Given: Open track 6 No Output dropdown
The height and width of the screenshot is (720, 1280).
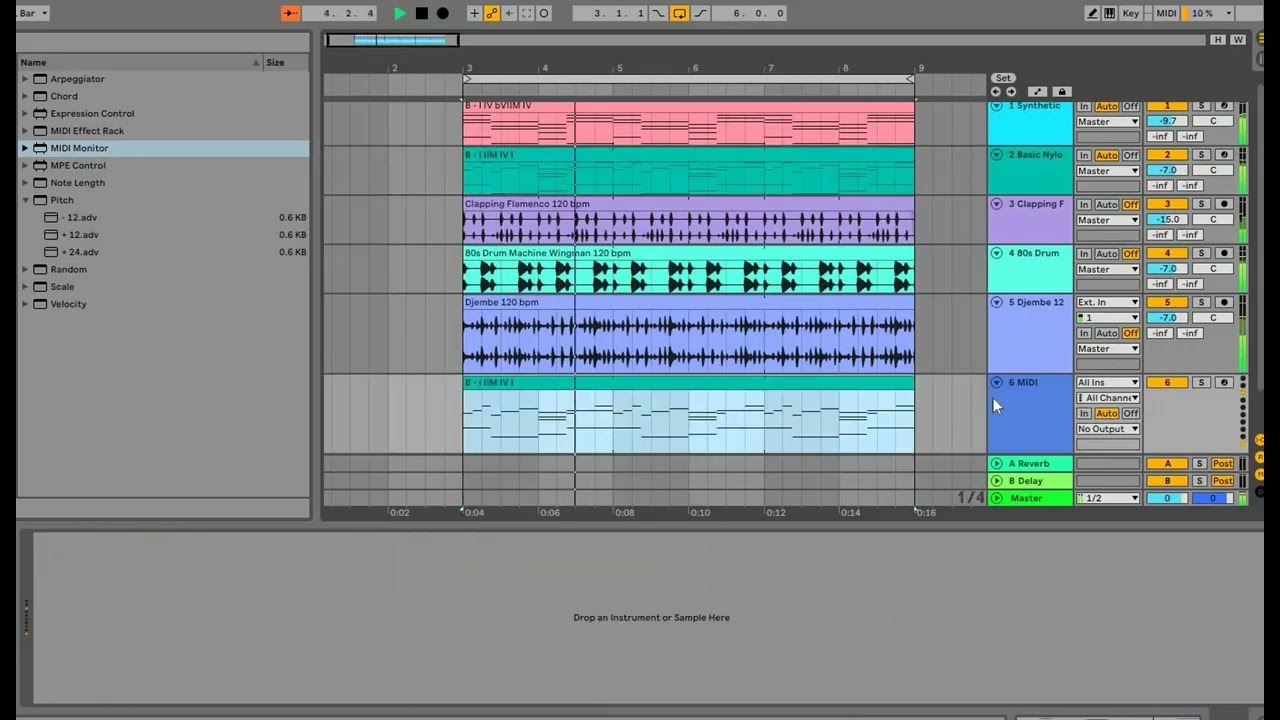Looking at the screenshot, I should pyautogui.click(x=1107, y=429).
